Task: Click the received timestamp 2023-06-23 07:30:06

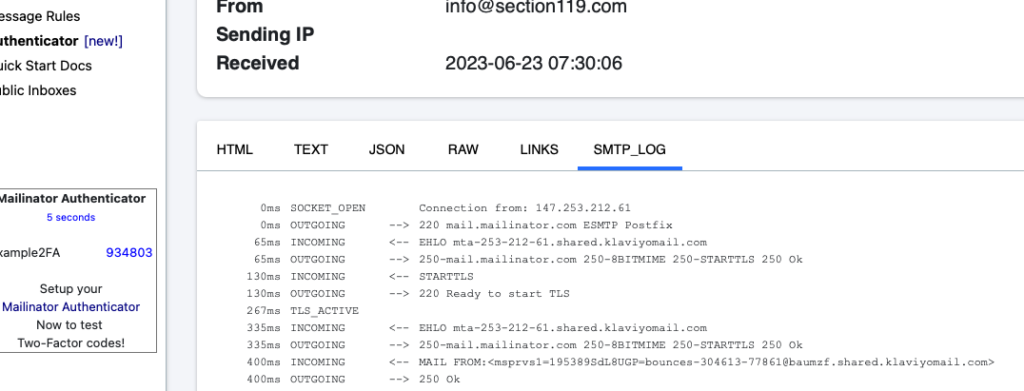Action: tap(534, 63)
